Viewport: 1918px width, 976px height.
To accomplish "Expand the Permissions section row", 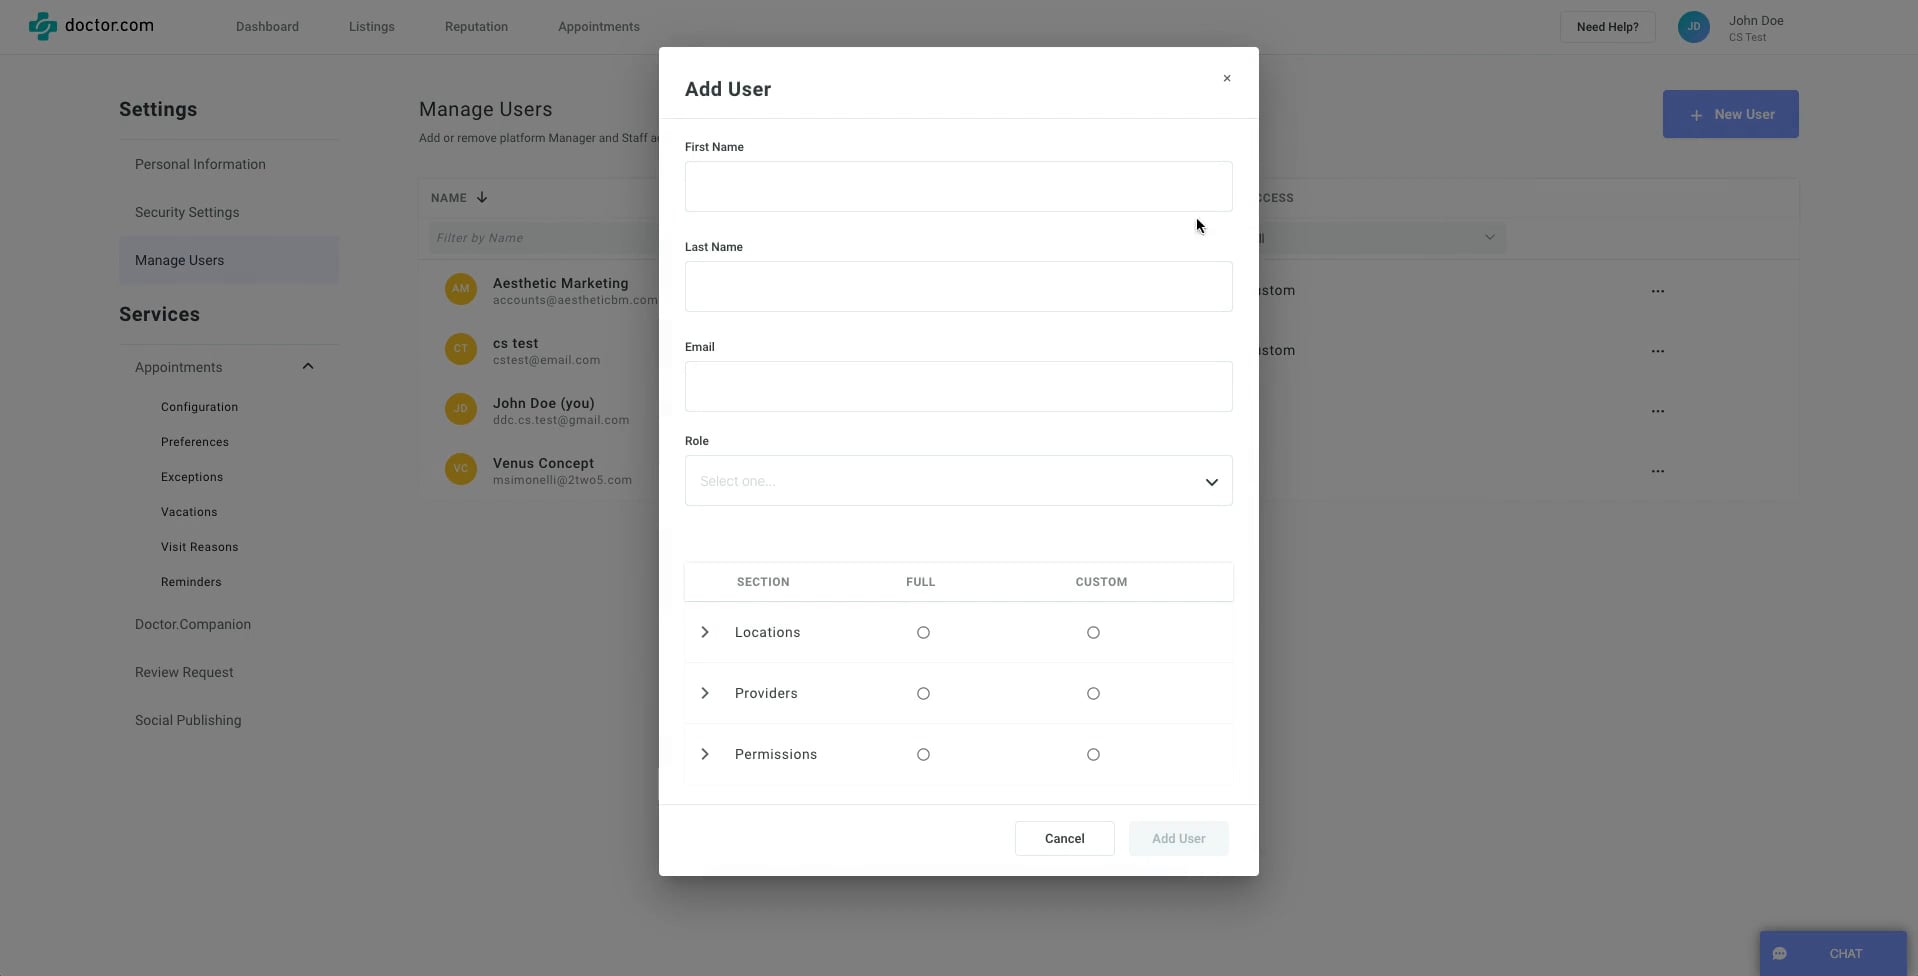I will pyautogui.click(x=705, y=754).
